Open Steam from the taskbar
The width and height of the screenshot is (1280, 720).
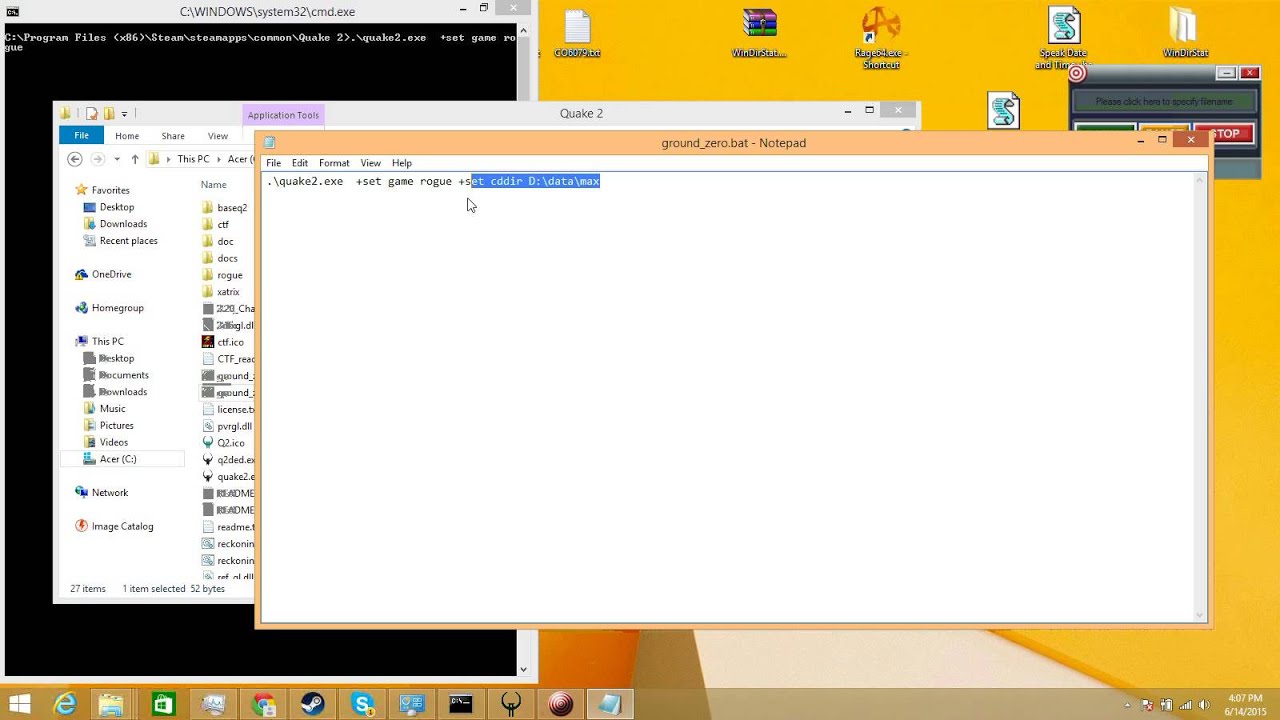[x=312, y=705]
